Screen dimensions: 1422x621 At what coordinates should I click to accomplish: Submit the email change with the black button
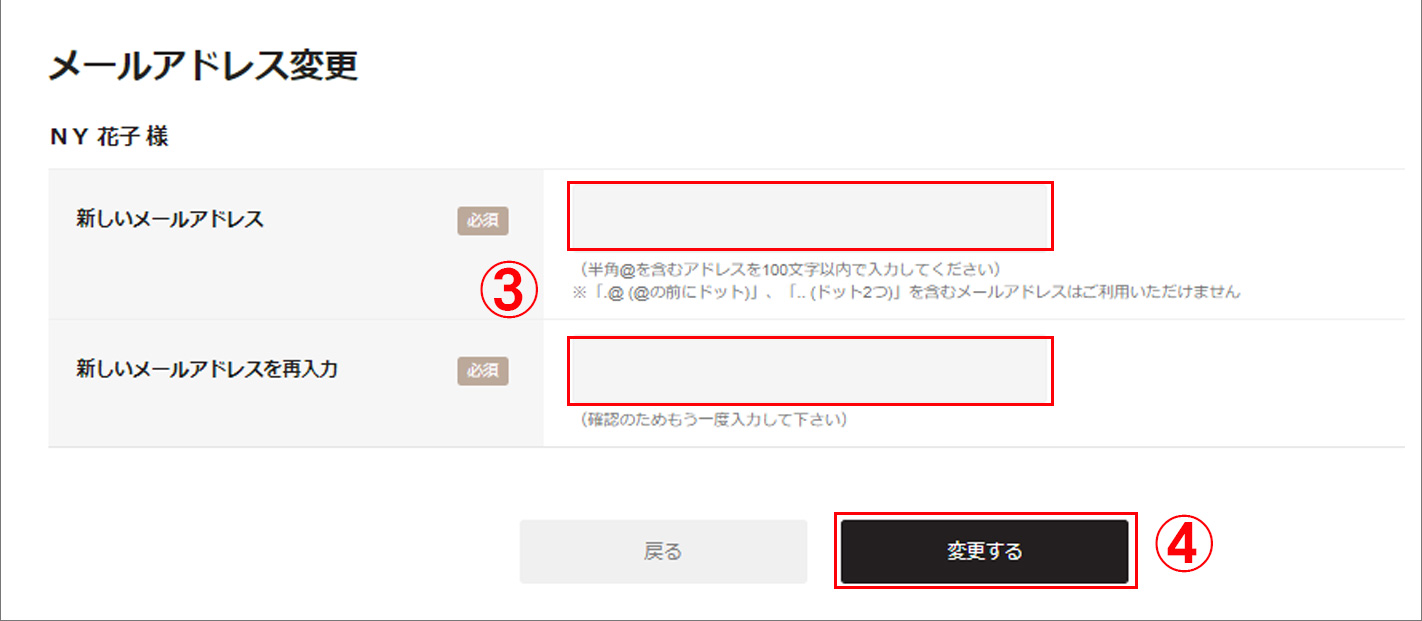pyautogui.click(x=984, y=551)
